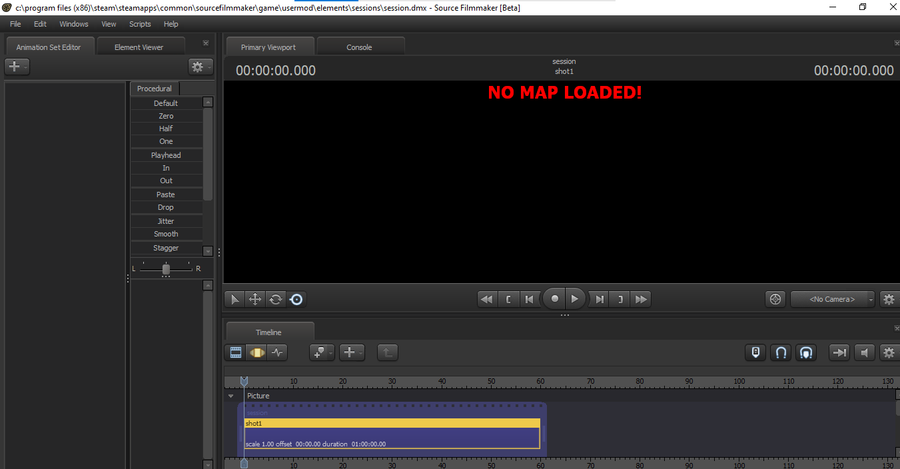Open the View menu
This screenshot has width=900, height=469.
[x=109, y=24]
